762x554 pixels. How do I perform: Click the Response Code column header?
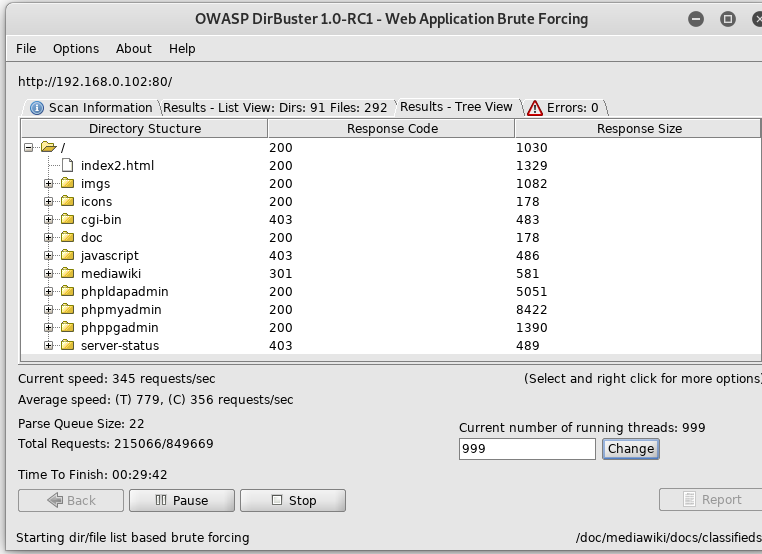(x=391, y=128)
